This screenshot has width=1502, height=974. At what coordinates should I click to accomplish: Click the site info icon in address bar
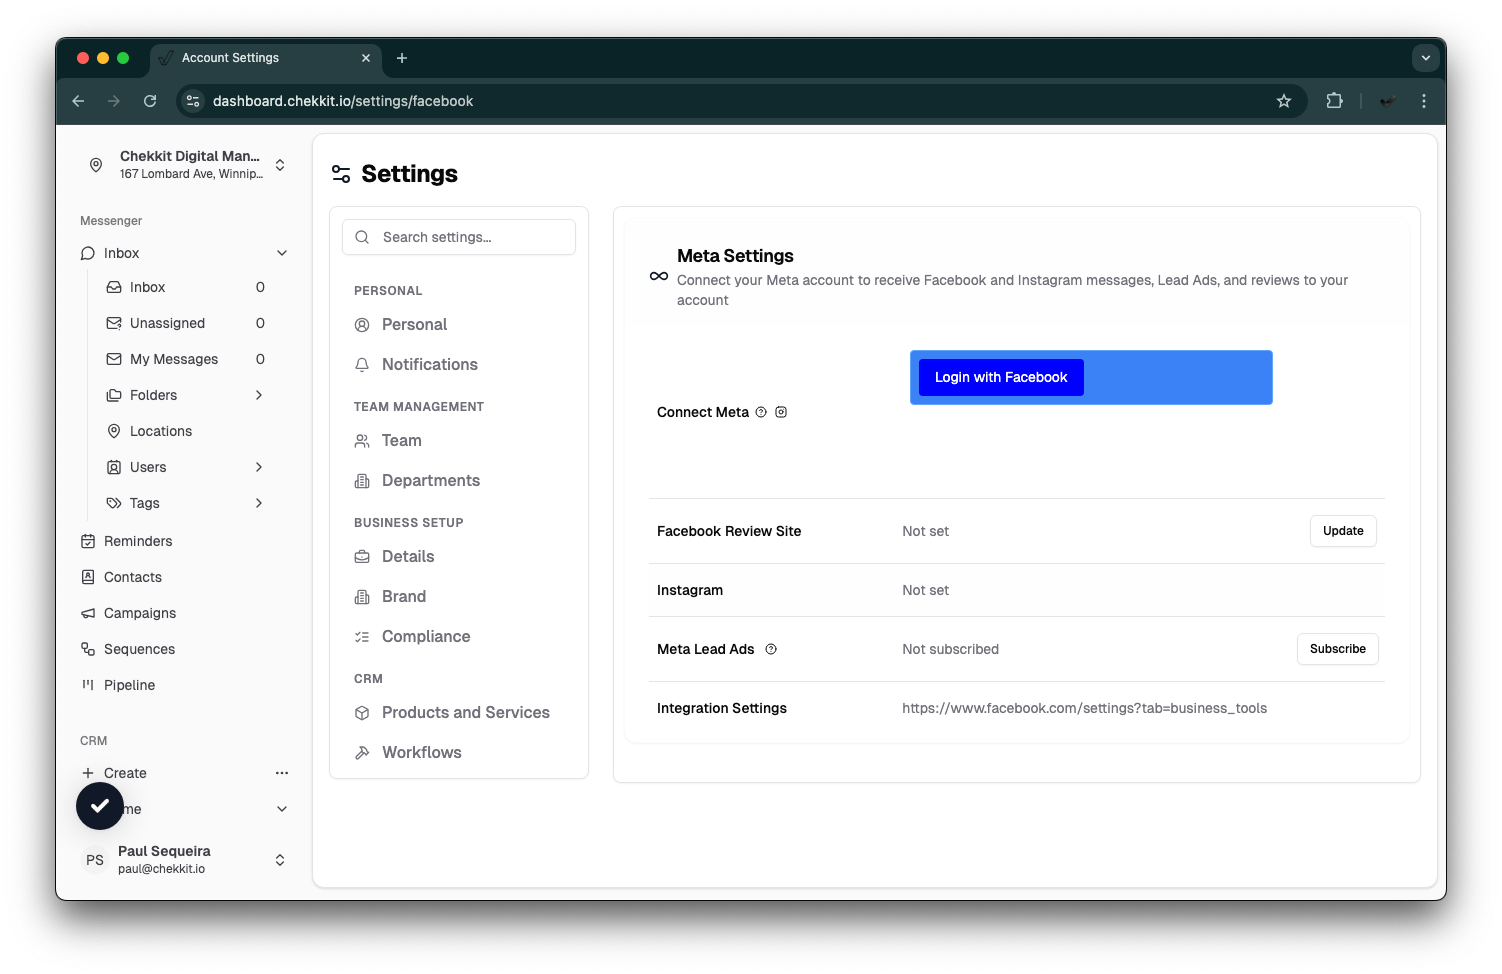(194, 101)
